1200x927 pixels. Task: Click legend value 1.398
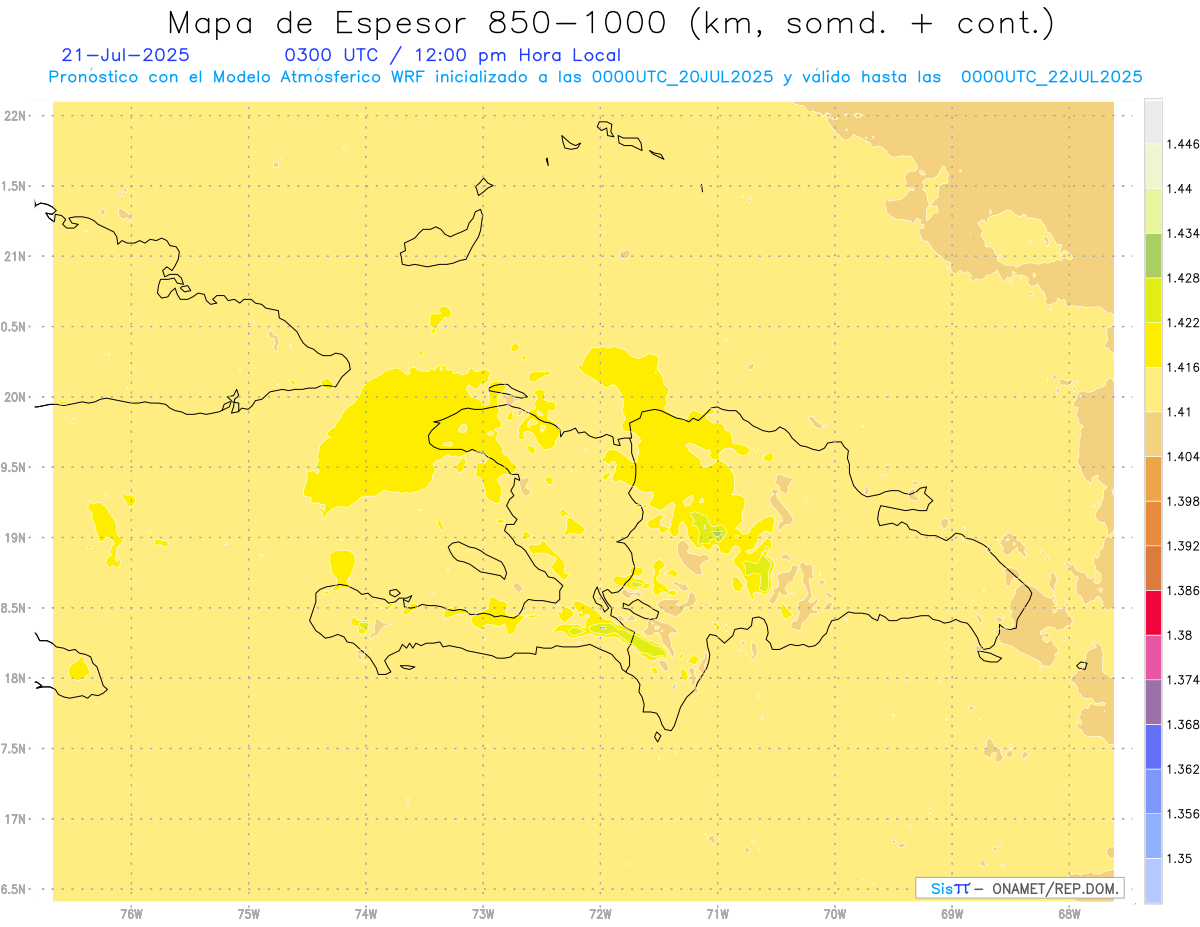point(1182,501)
